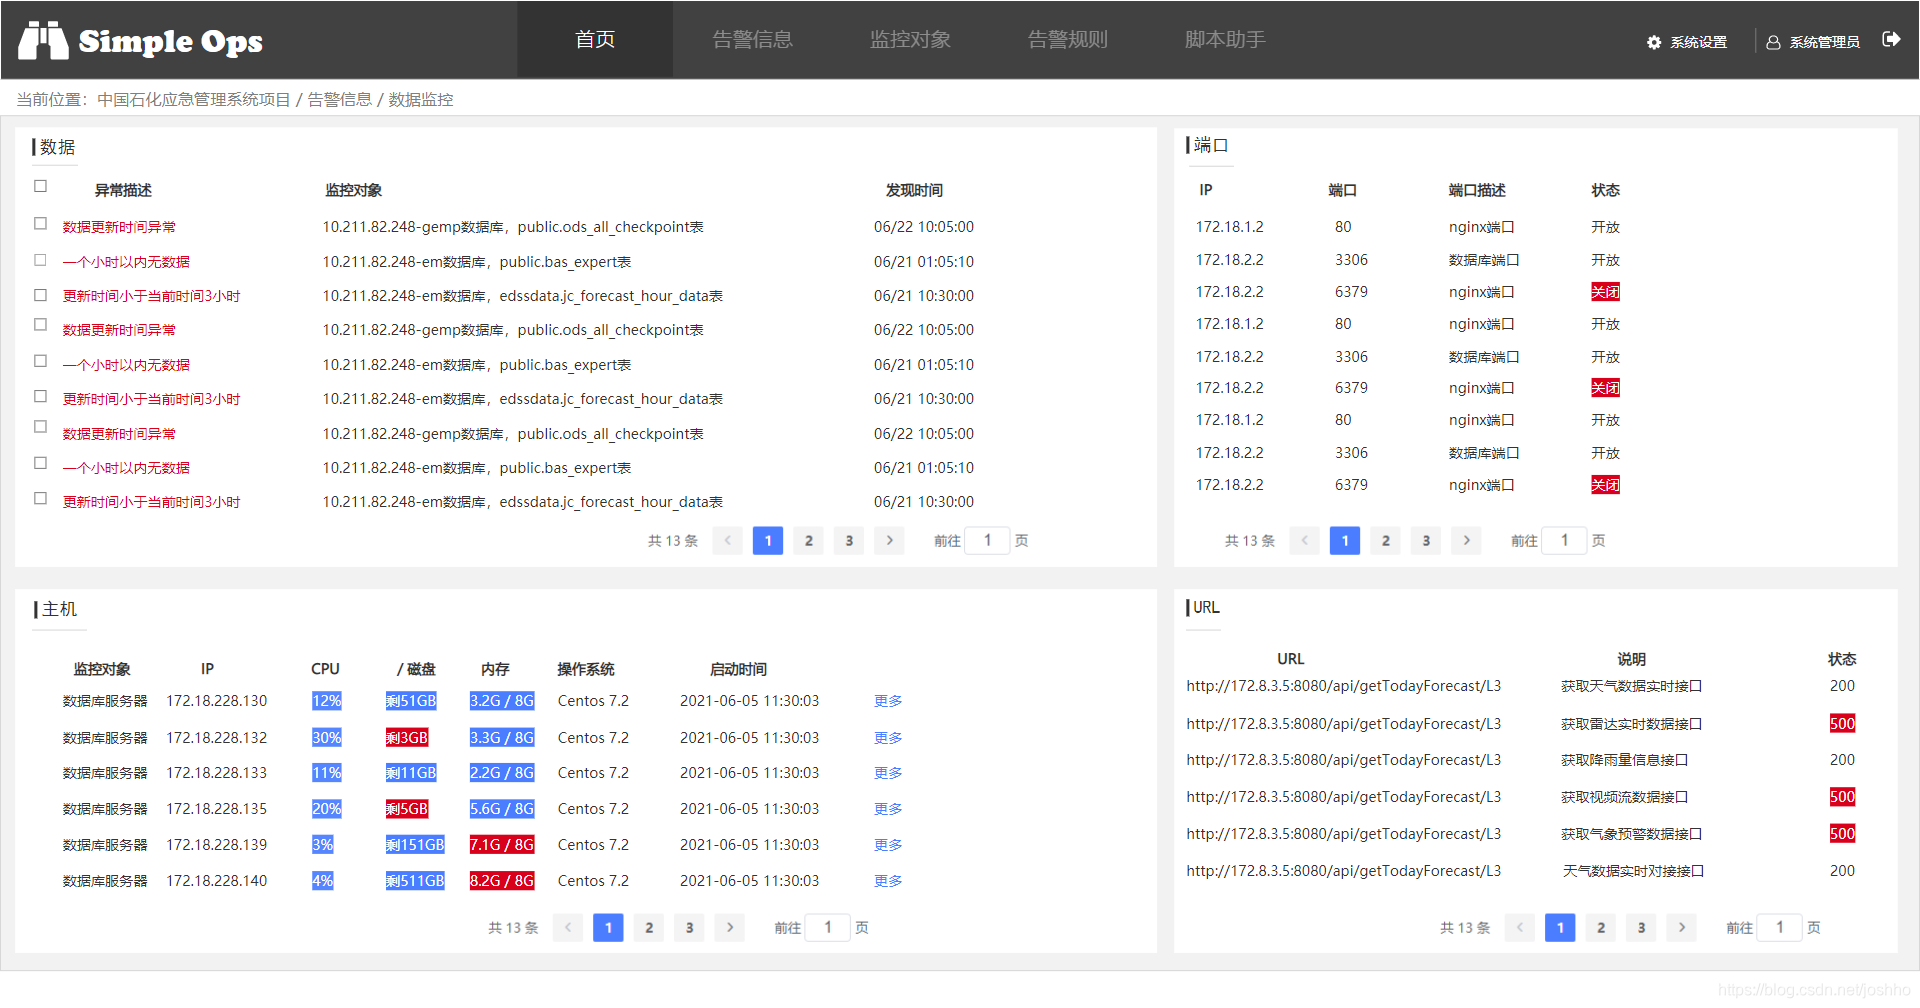Image resolution: width=1920 pixels, height=1008 pixels.
Task: Switch to the 告警信息 tab
Action: [x=752, y=40]
